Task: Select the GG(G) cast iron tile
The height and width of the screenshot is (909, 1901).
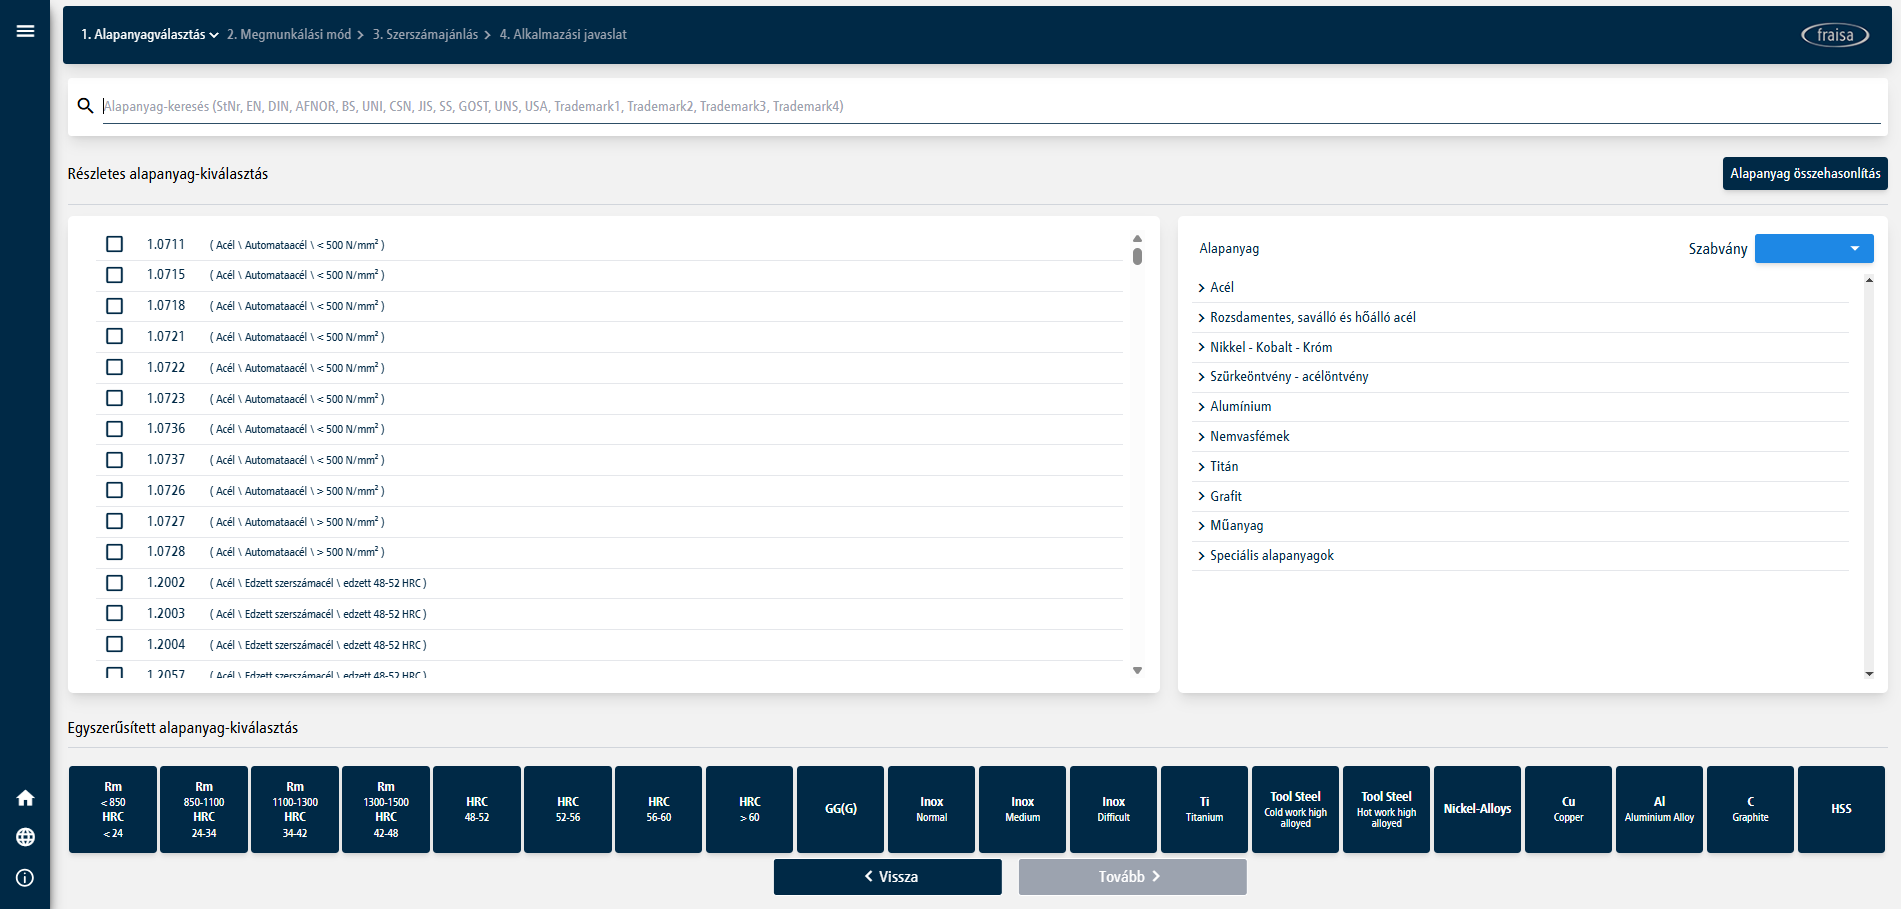Action: pos(840,809)
